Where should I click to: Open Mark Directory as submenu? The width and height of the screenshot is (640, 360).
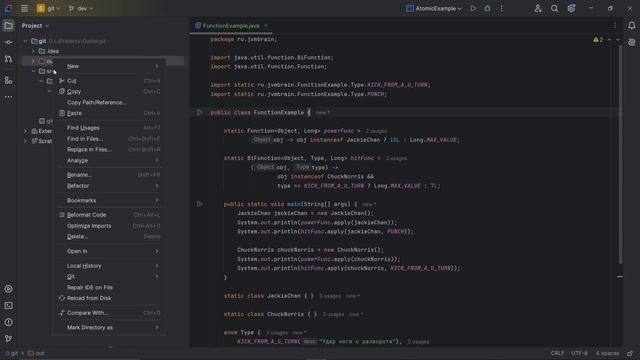[109, 327]
